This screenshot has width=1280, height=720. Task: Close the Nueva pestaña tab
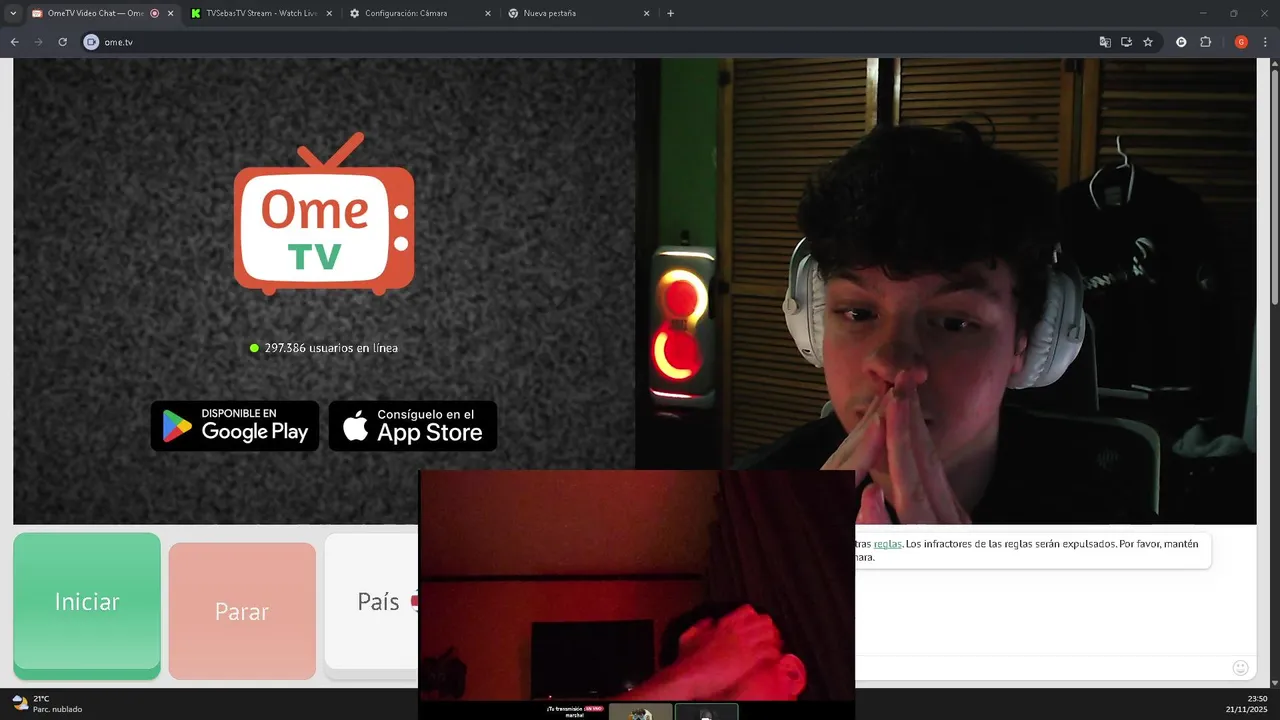click(647, 13)
